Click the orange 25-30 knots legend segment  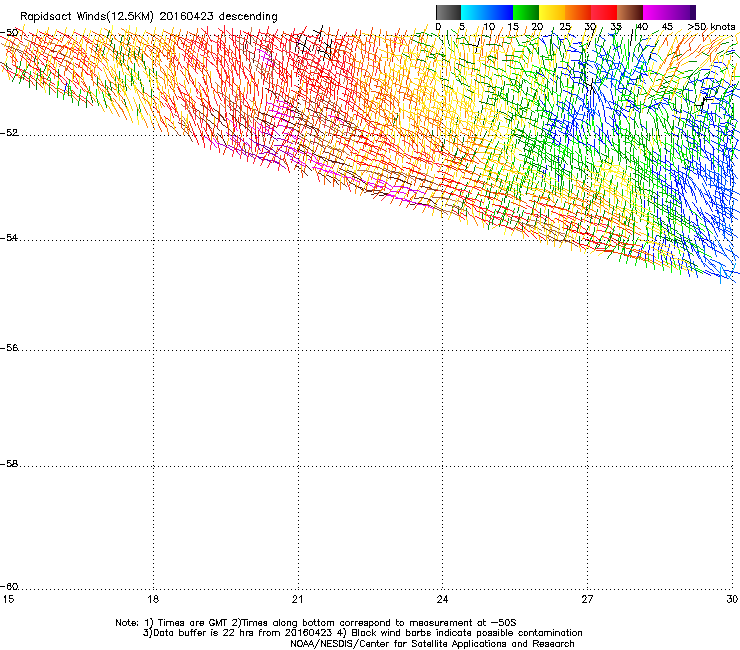(x=578, y=12)
